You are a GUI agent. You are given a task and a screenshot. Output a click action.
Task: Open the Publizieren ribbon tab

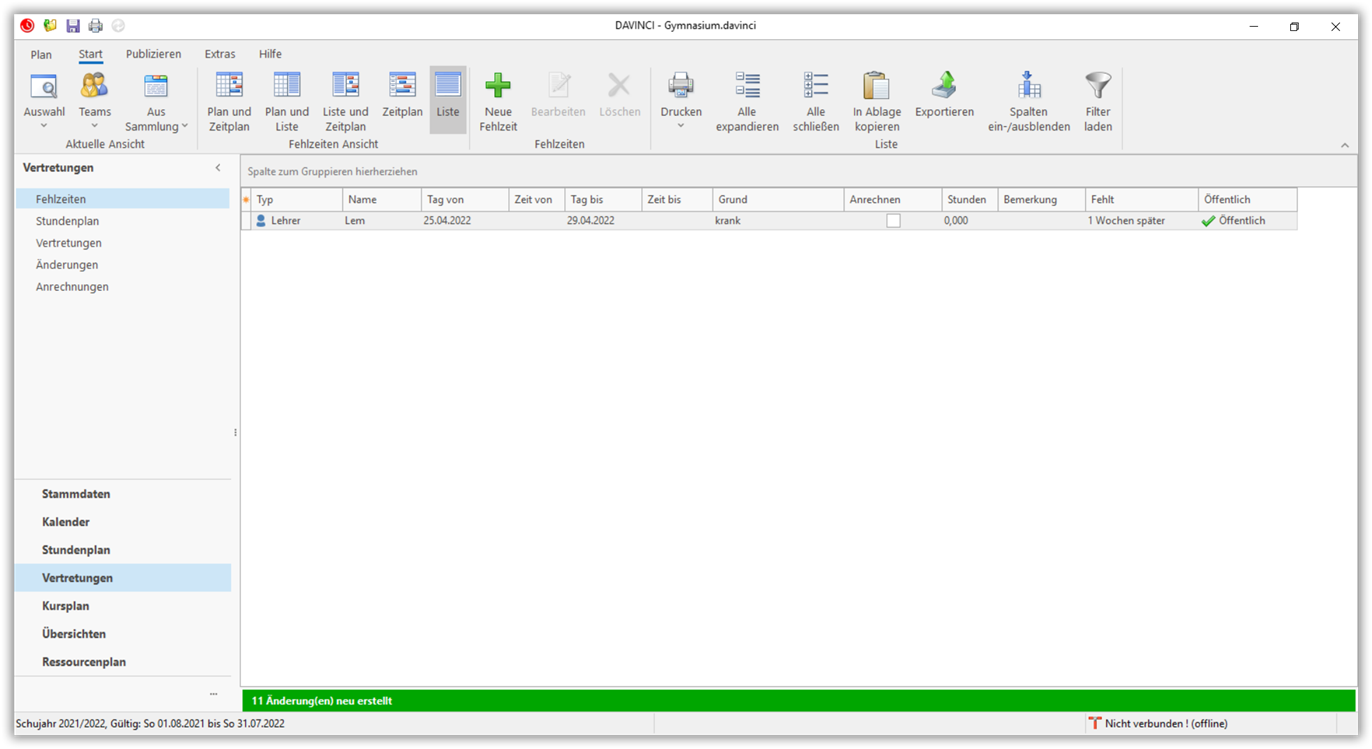[x=153, y=54]
